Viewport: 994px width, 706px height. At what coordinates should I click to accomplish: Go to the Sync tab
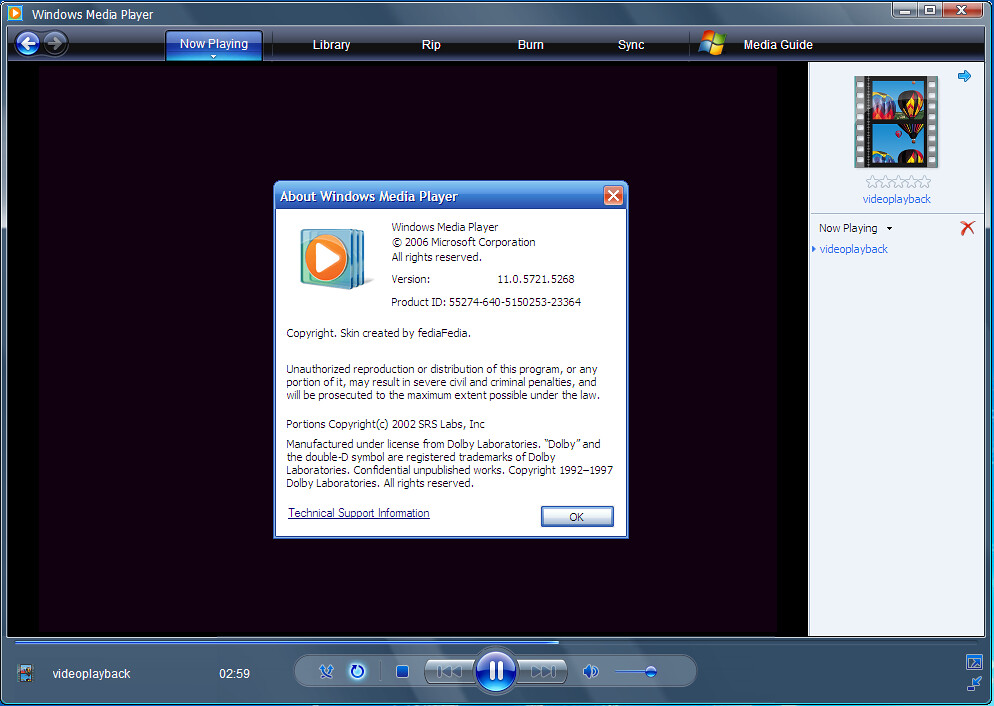[x=631, y=45]
